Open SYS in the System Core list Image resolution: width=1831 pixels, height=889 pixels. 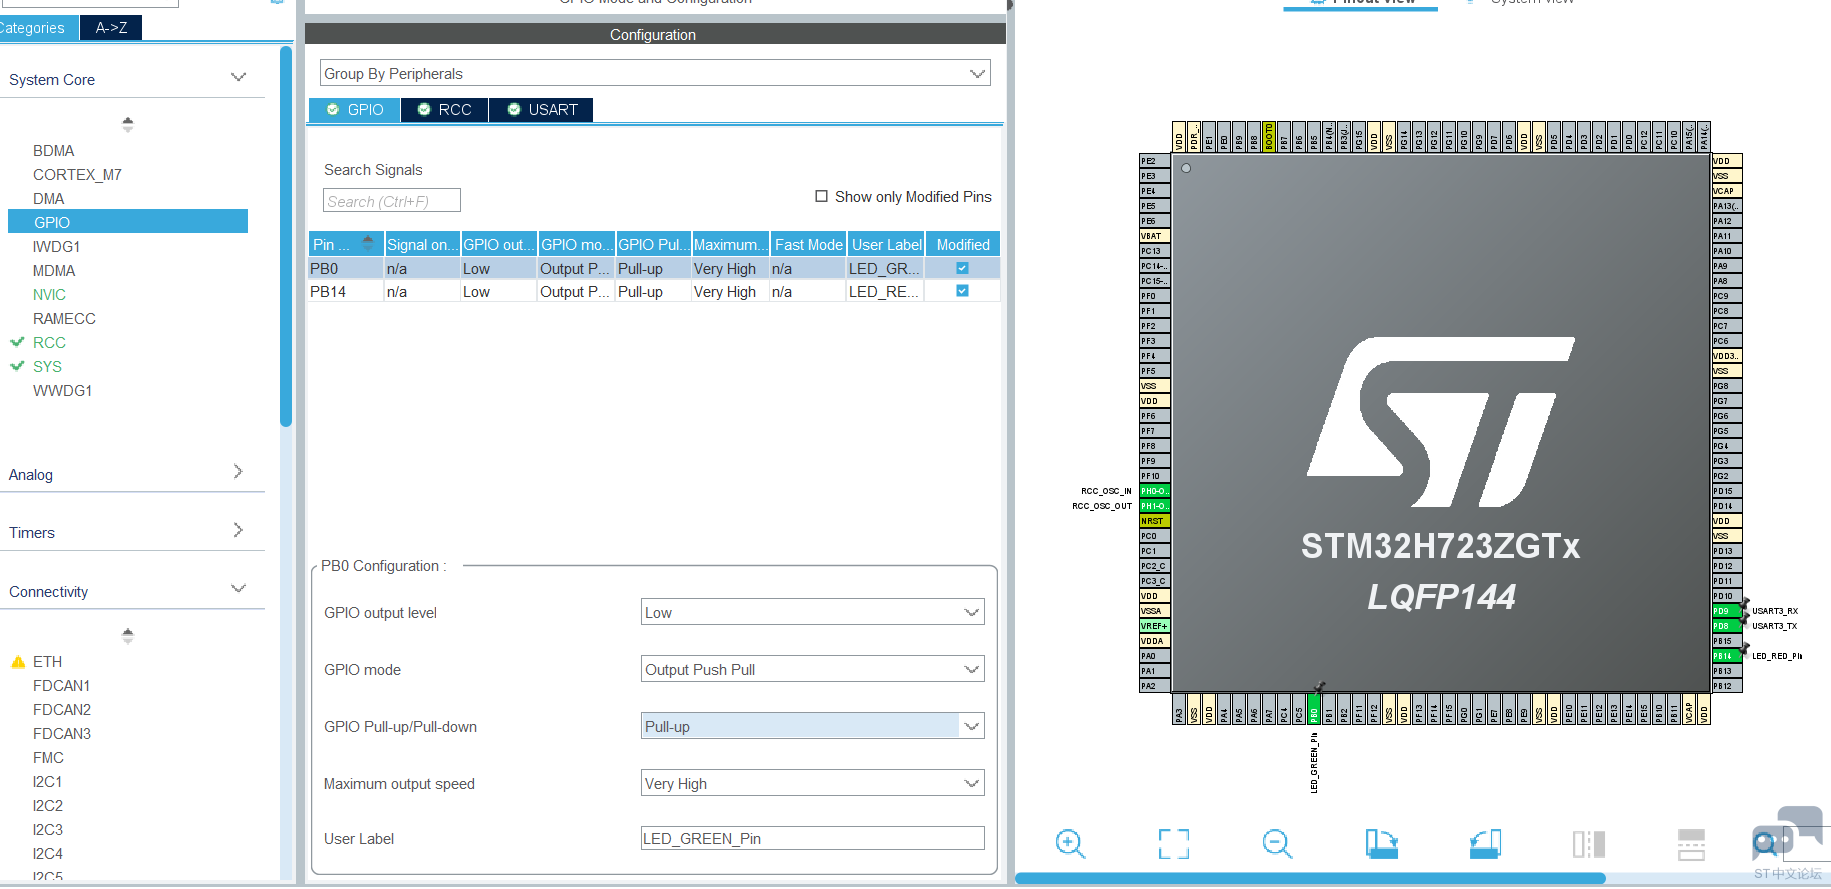(47, 367)
